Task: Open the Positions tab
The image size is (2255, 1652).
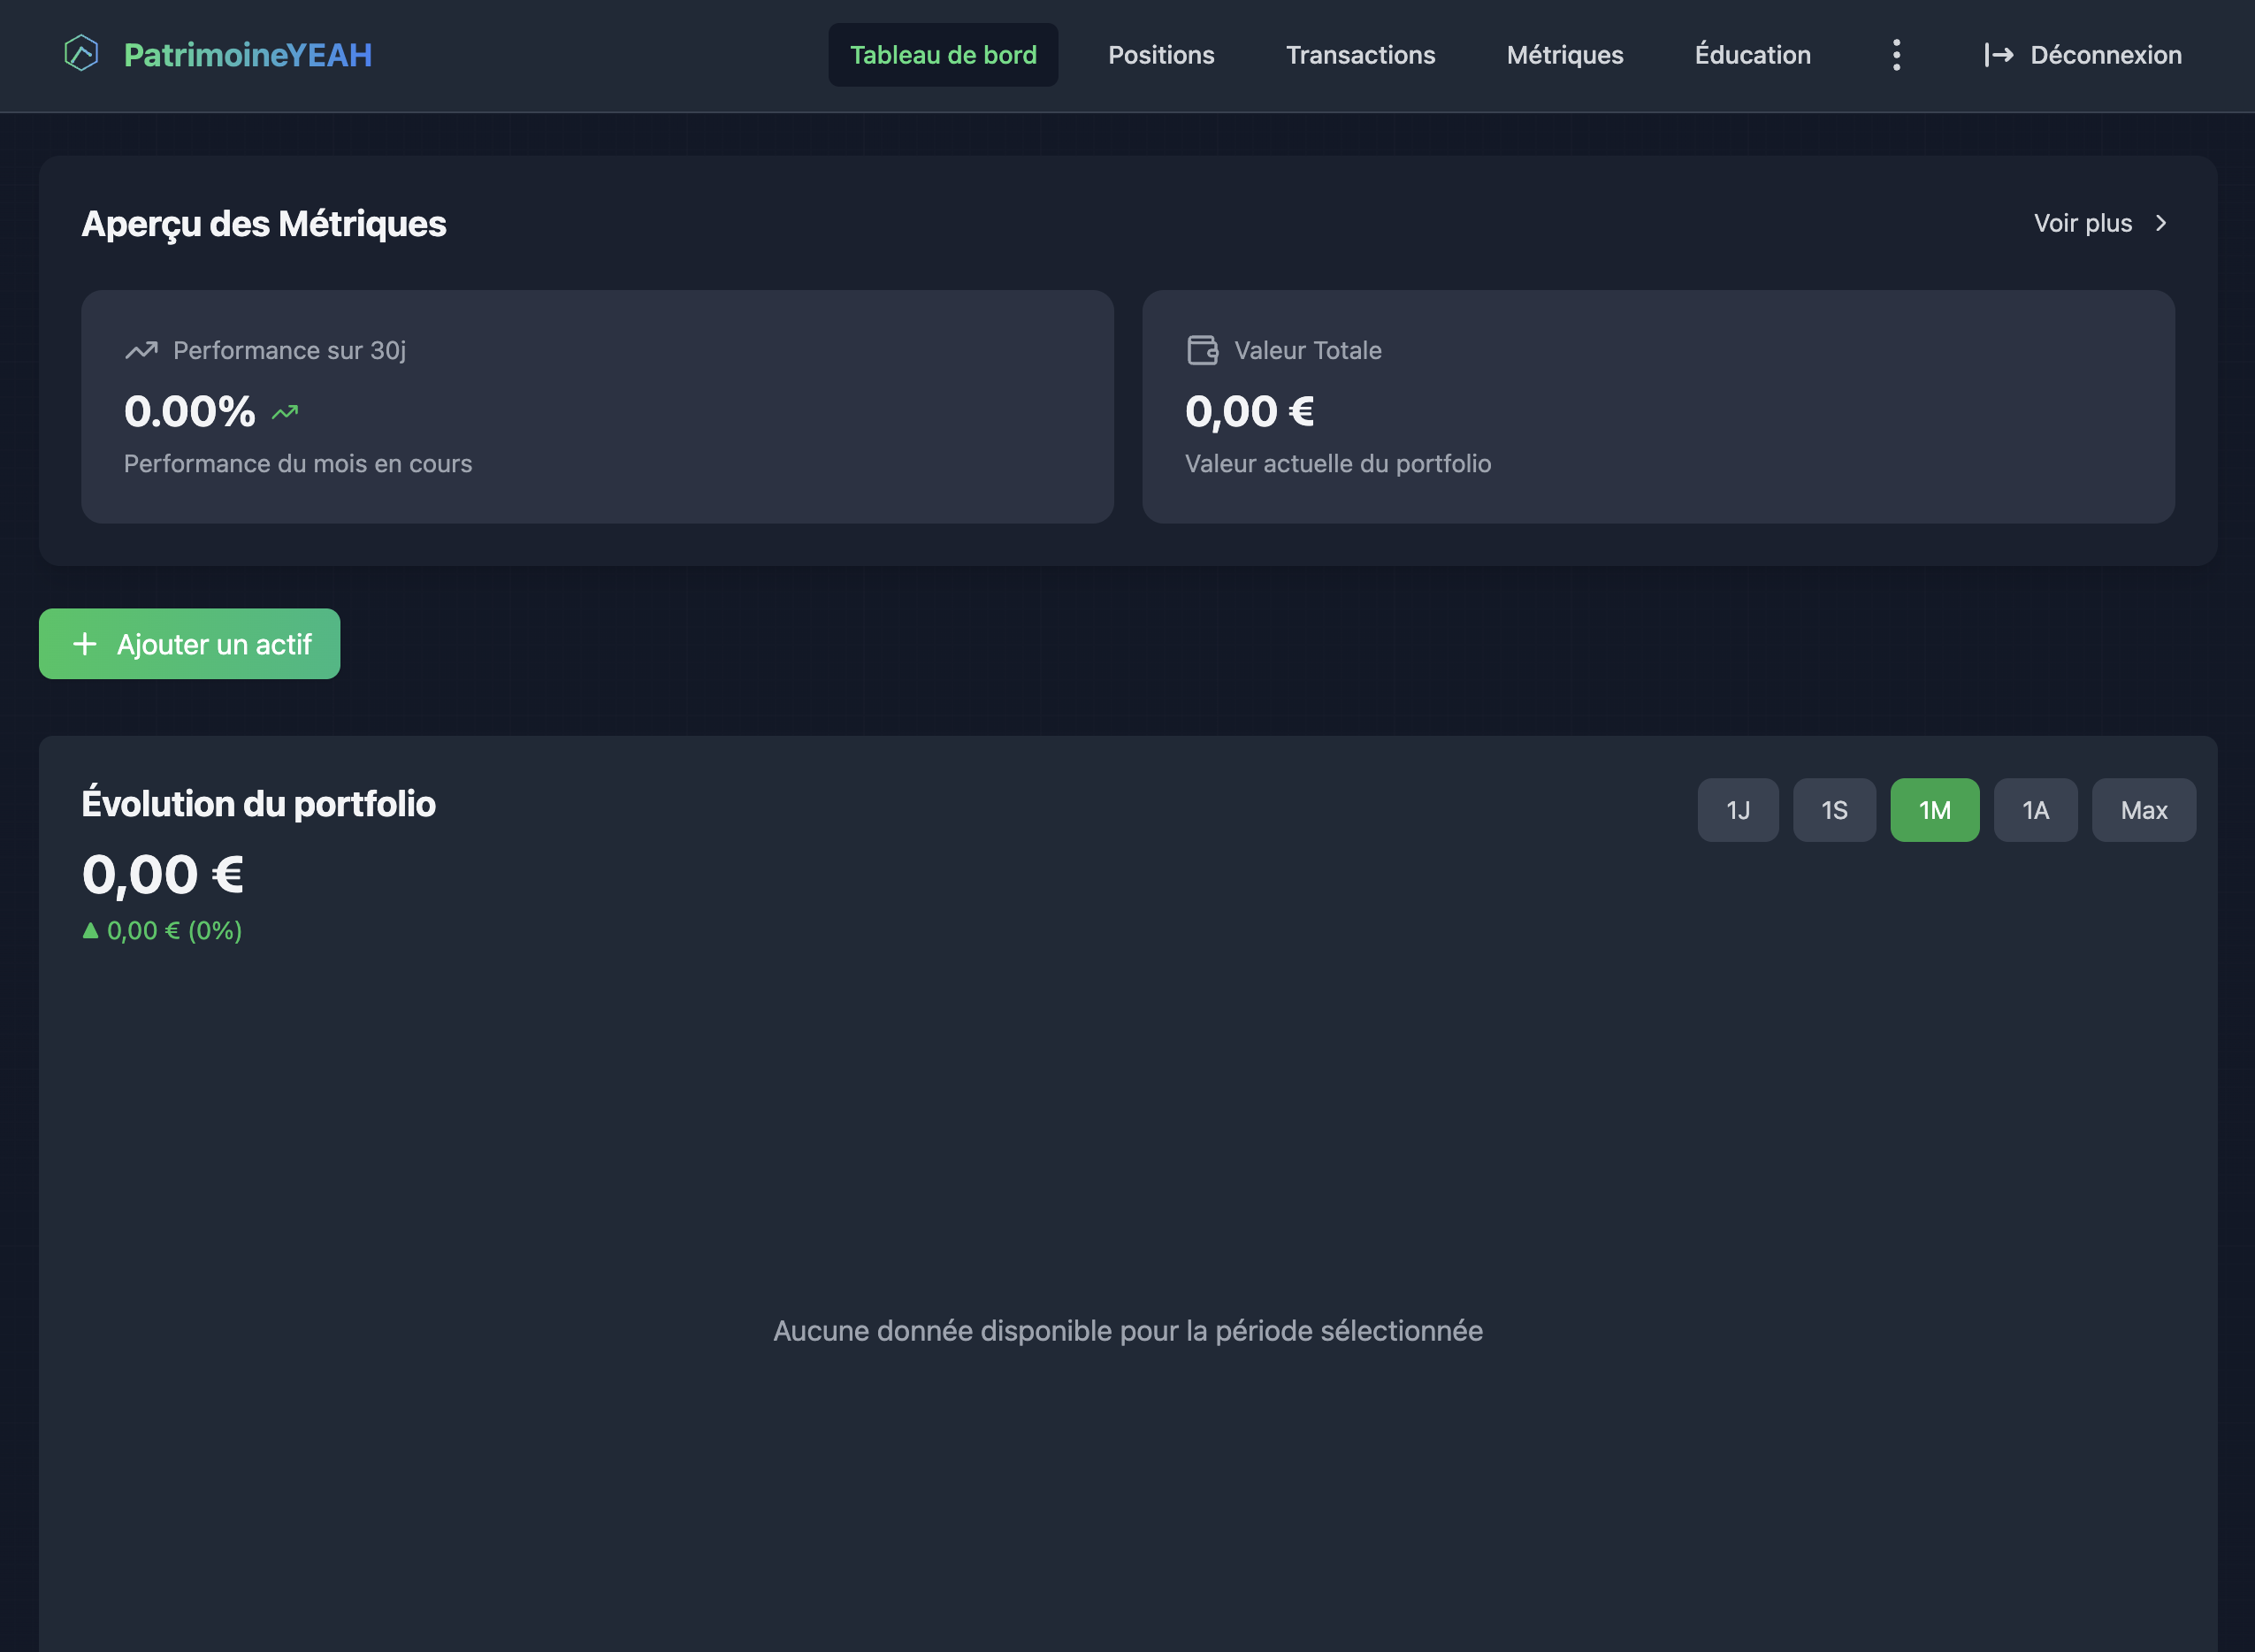Action: [x=1161, y=55]
